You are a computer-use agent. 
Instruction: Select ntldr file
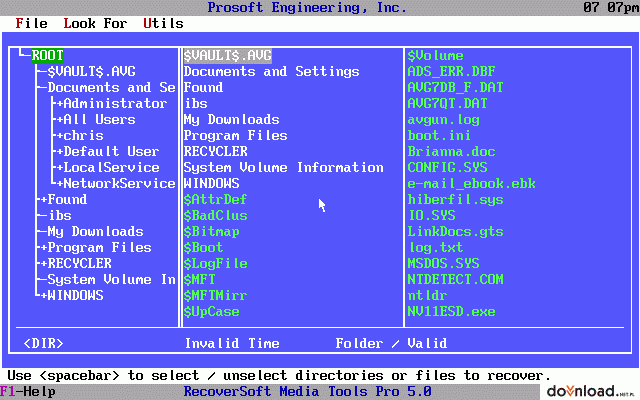pyautogui.click(x=427, y=296)
